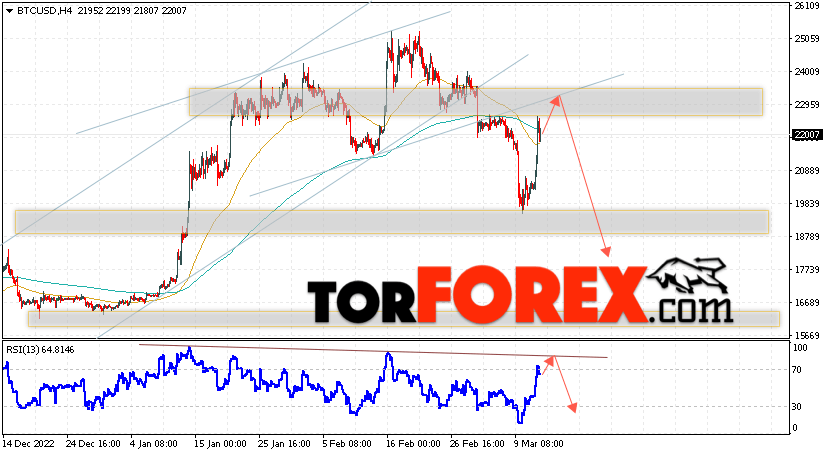Click the 22959 price scale value

coord(807,105)
